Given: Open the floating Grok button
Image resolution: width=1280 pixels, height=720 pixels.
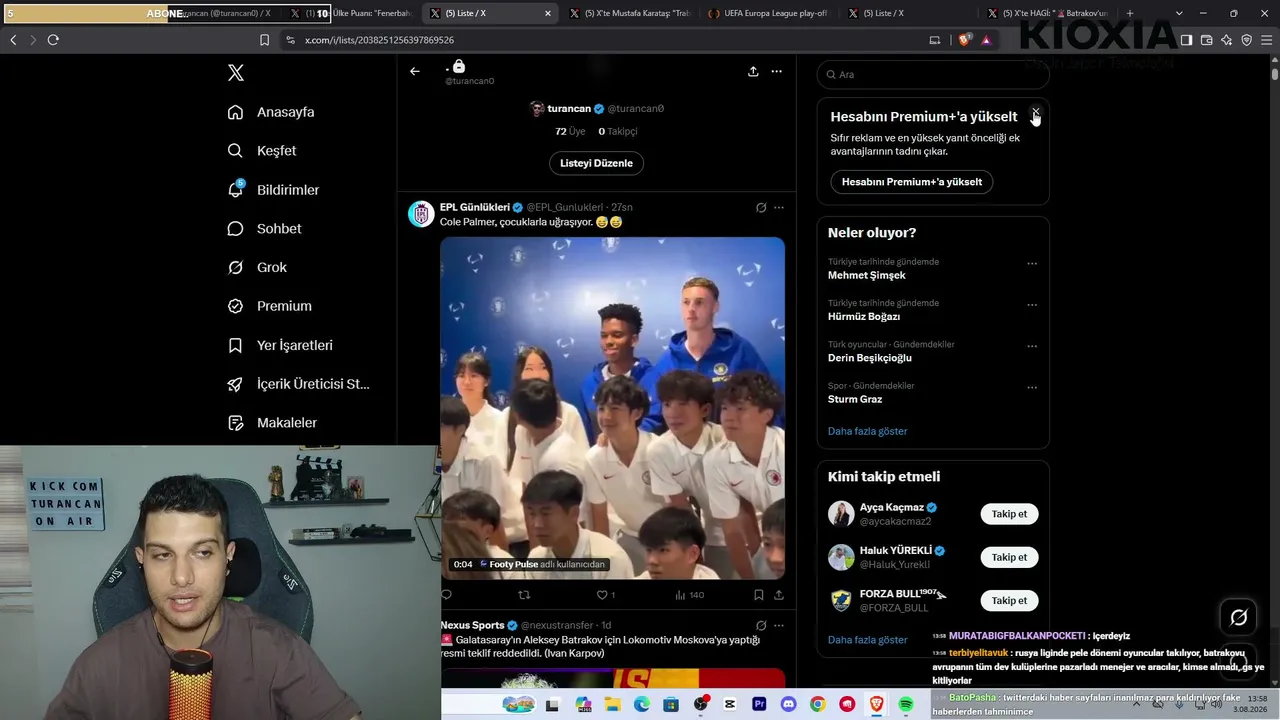Looking at the screenshot, I should point(1238,618).
